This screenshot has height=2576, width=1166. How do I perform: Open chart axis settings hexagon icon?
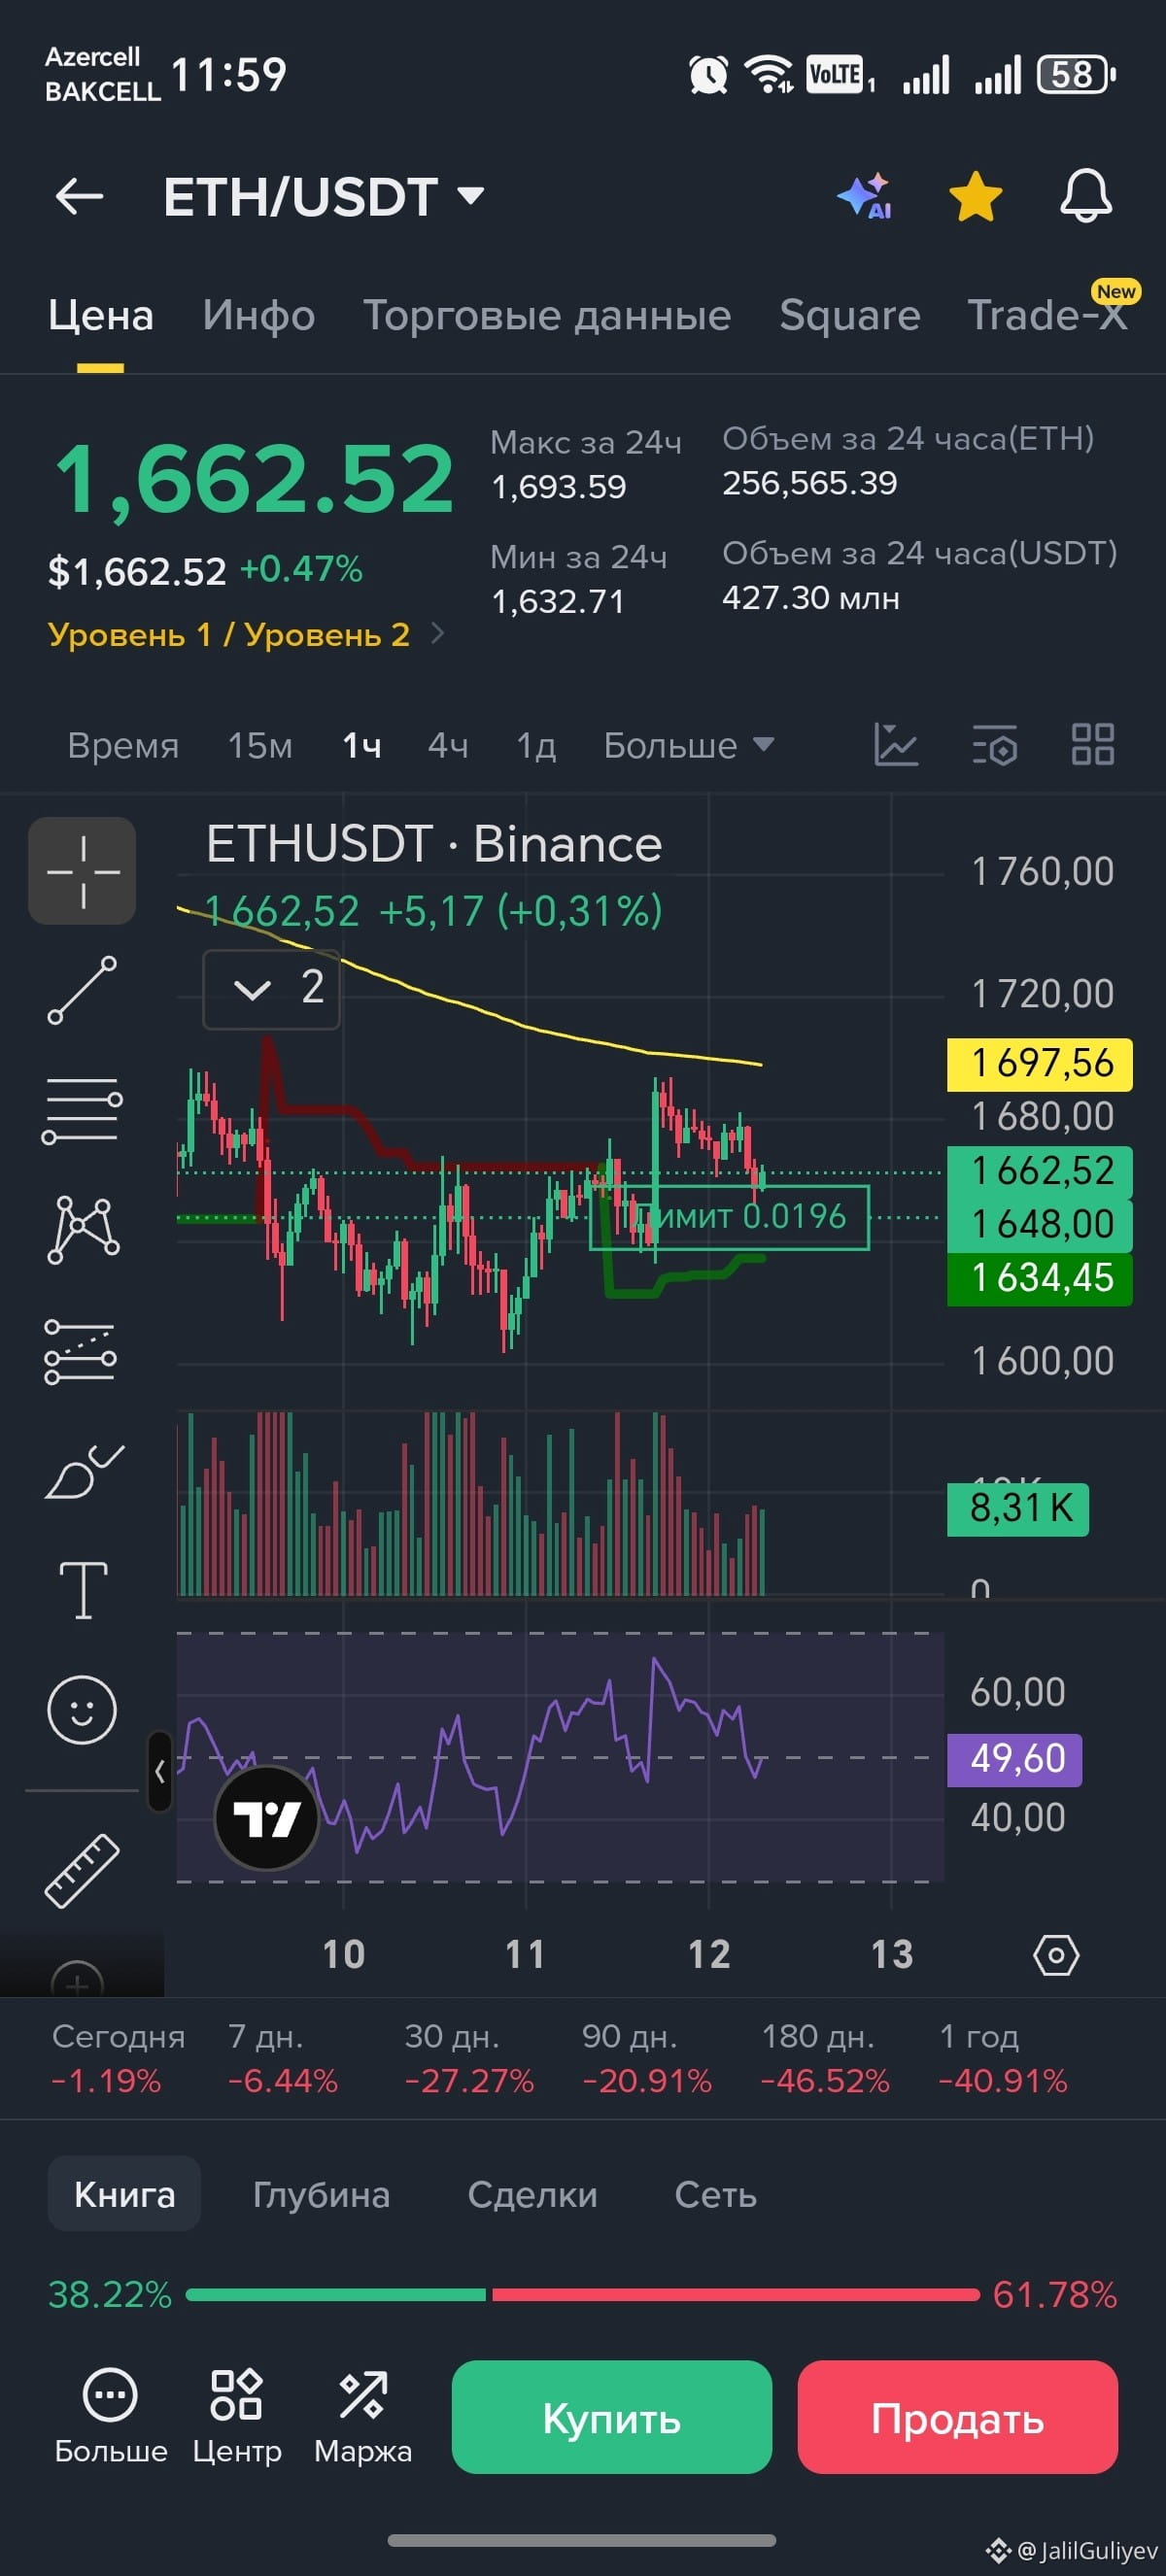[x=1056, y=1955]
